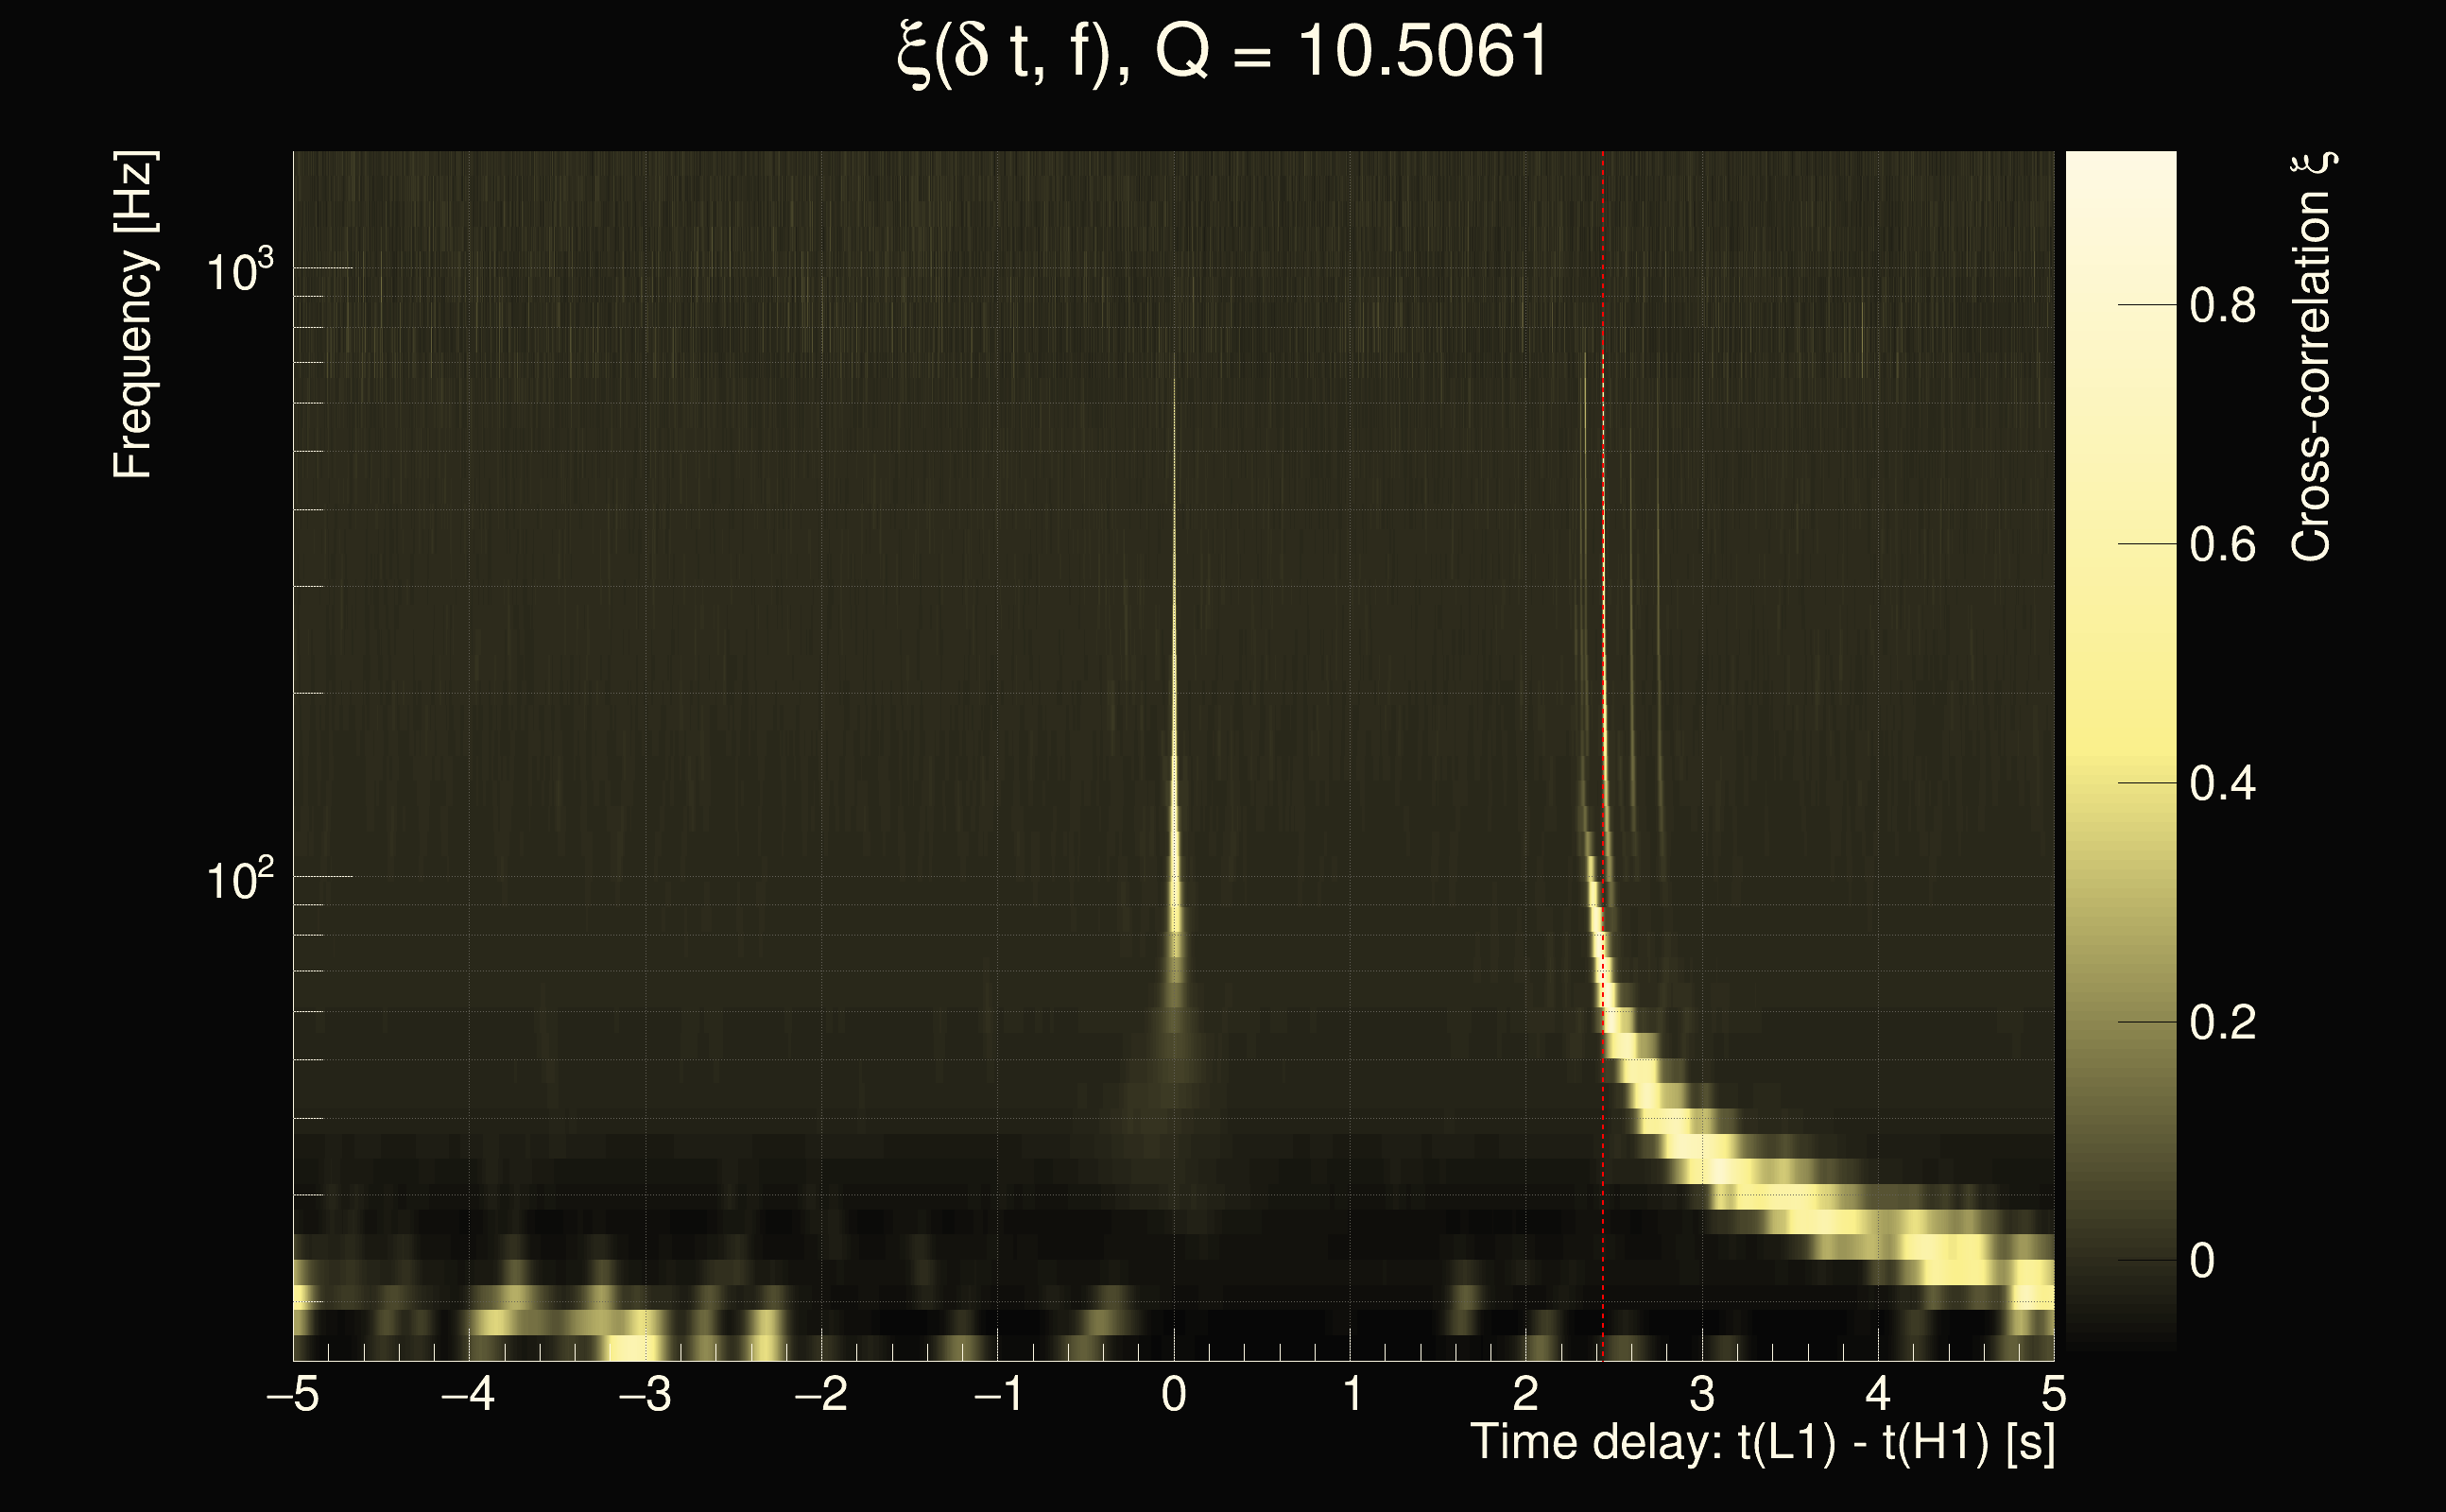The height and width of the screenshot is (1512, 2446).
Task: Click the plot title showing Q = 10.5061
Action: 1222,52
